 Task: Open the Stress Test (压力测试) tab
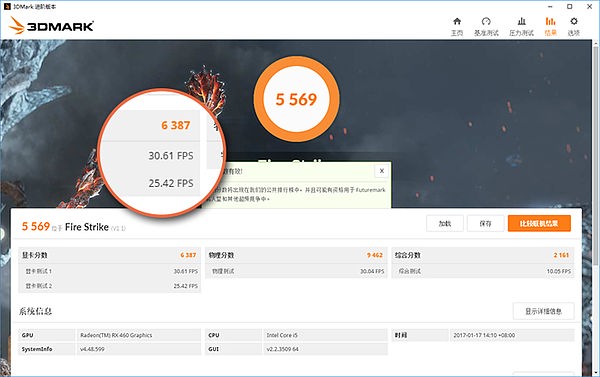pos(521,26)
